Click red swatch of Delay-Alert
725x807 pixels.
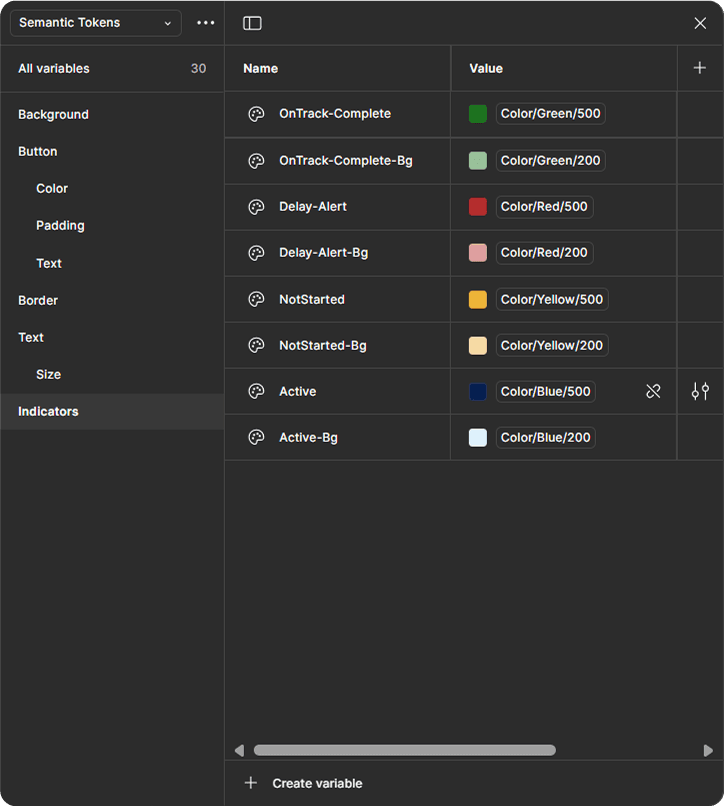pyautogui.click(x=478, y=207)
